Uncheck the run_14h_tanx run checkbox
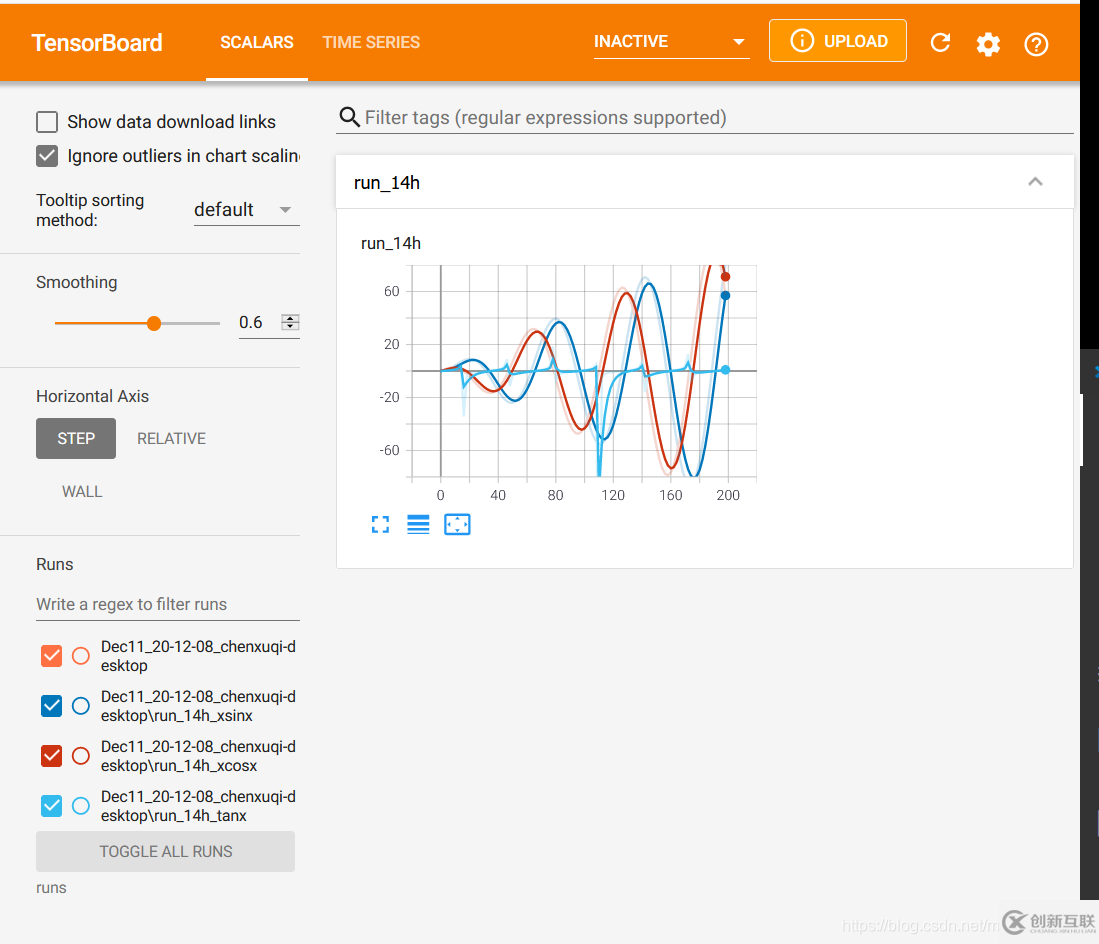 click(x=52, y=805)
